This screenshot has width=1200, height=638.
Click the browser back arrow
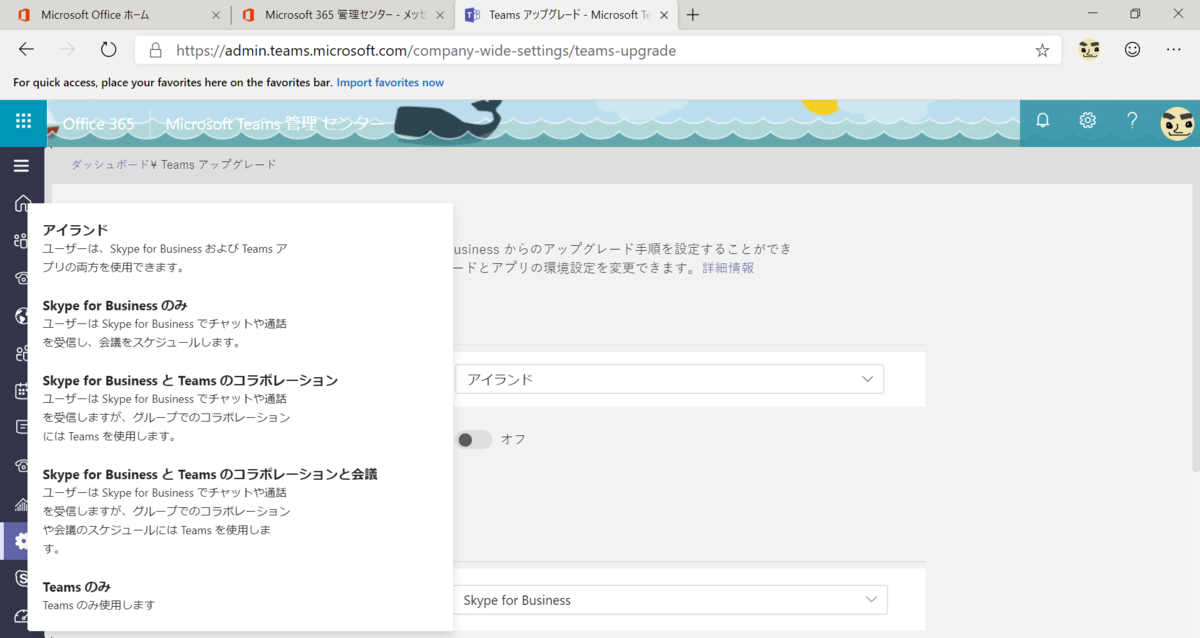coord(27,50)
